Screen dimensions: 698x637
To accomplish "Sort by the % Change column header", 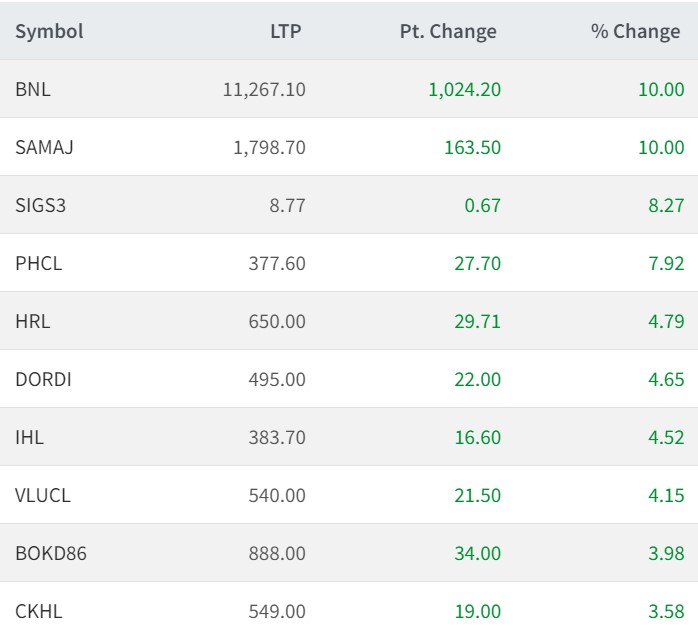I will tap(635, 31).
